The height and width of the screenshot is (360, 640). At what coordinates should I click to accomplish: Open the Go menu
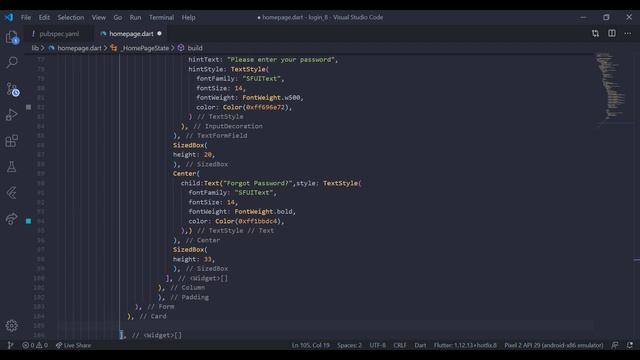coord(118,18)
